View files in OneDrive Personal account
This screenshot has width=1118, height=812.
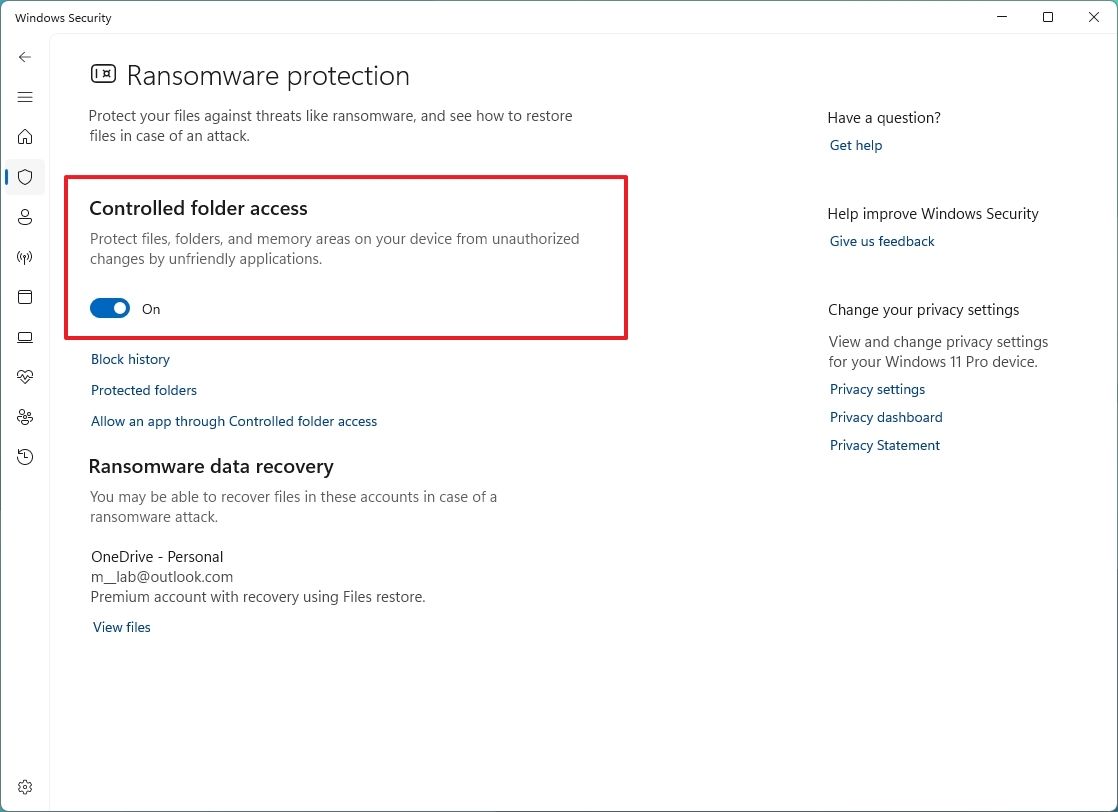[x=121, y=627]
